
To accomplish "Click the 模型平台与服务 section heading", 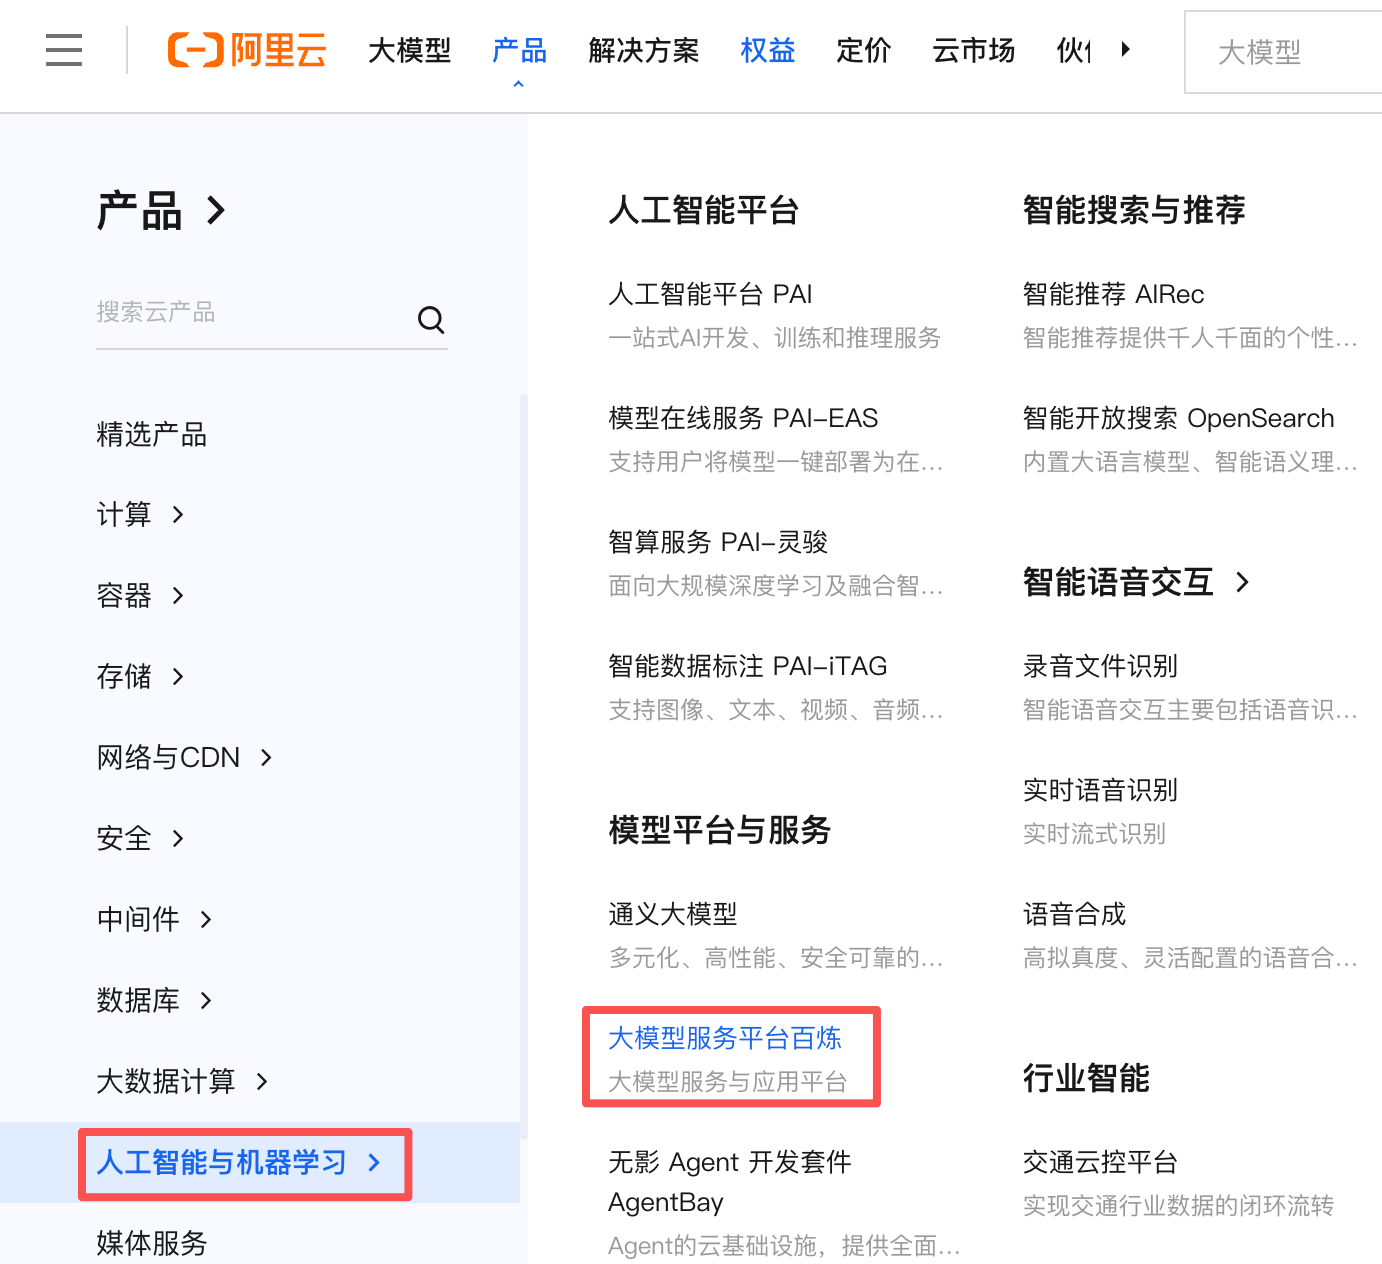I will 720,830.
